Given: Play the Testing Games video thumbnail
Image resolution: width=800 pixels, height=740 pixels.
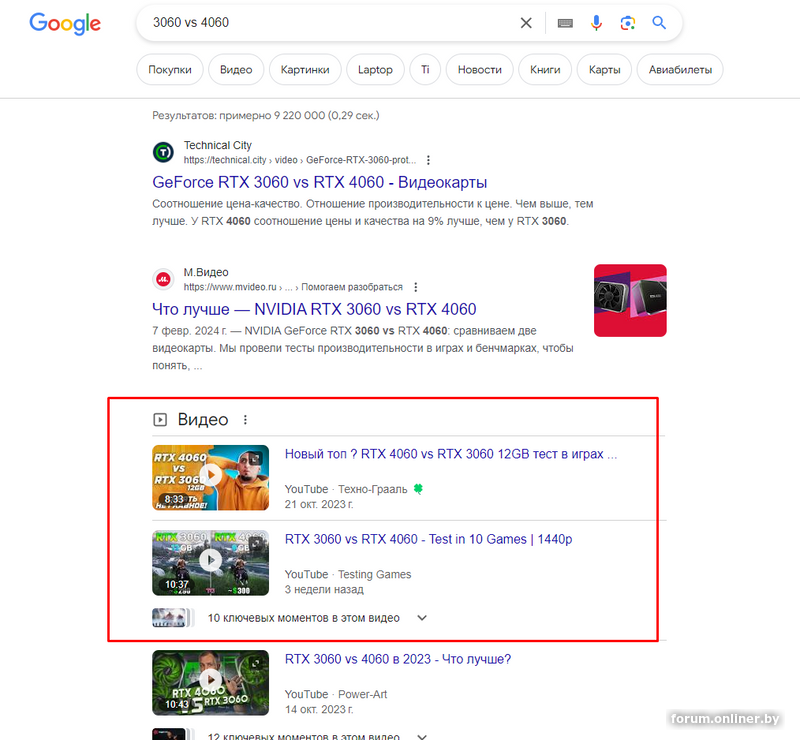Looking at the screenshot, I should 210,562.
